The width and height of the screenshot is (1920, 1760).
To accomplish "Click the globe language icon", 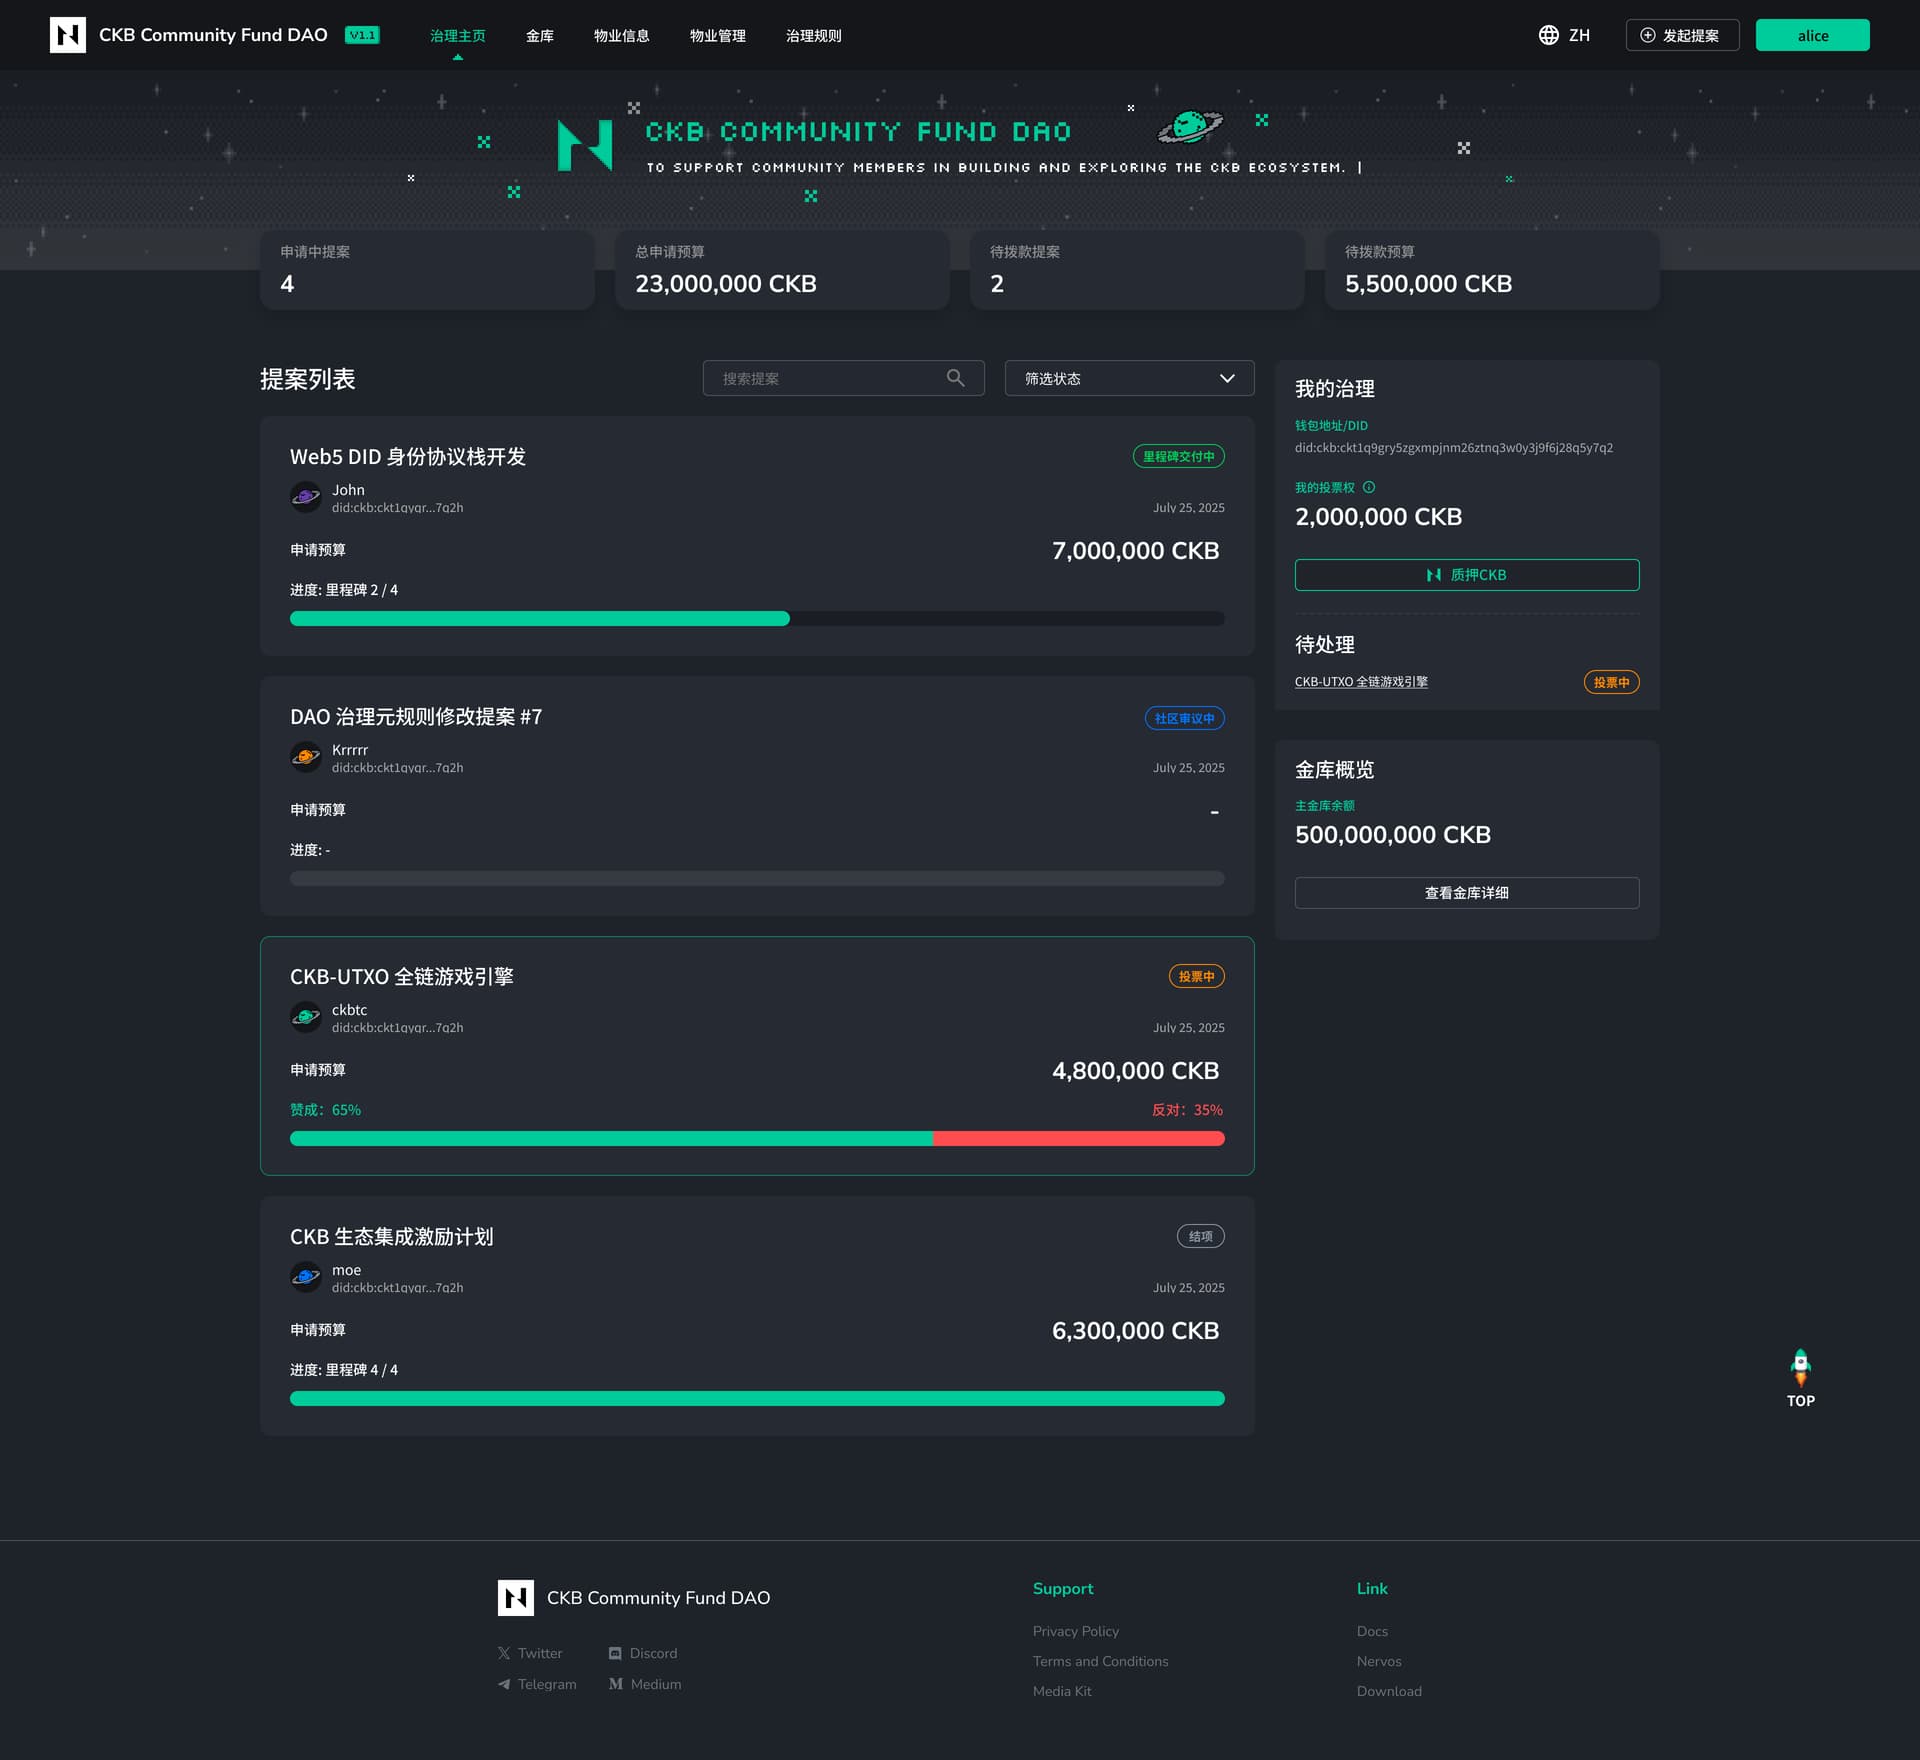I will click(1548, 35).
